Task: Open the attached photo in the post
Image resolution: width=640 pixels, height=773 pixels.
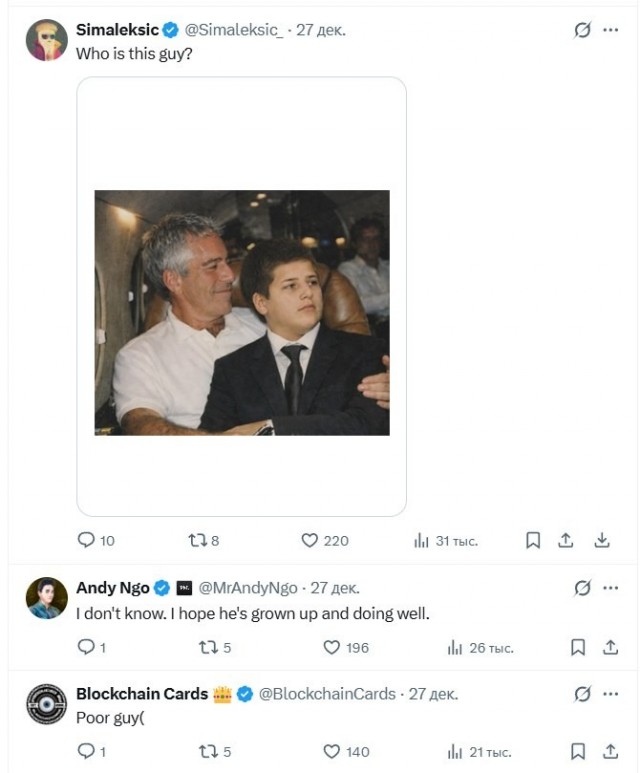Action: pyautogui.click(x=241, y=312)
